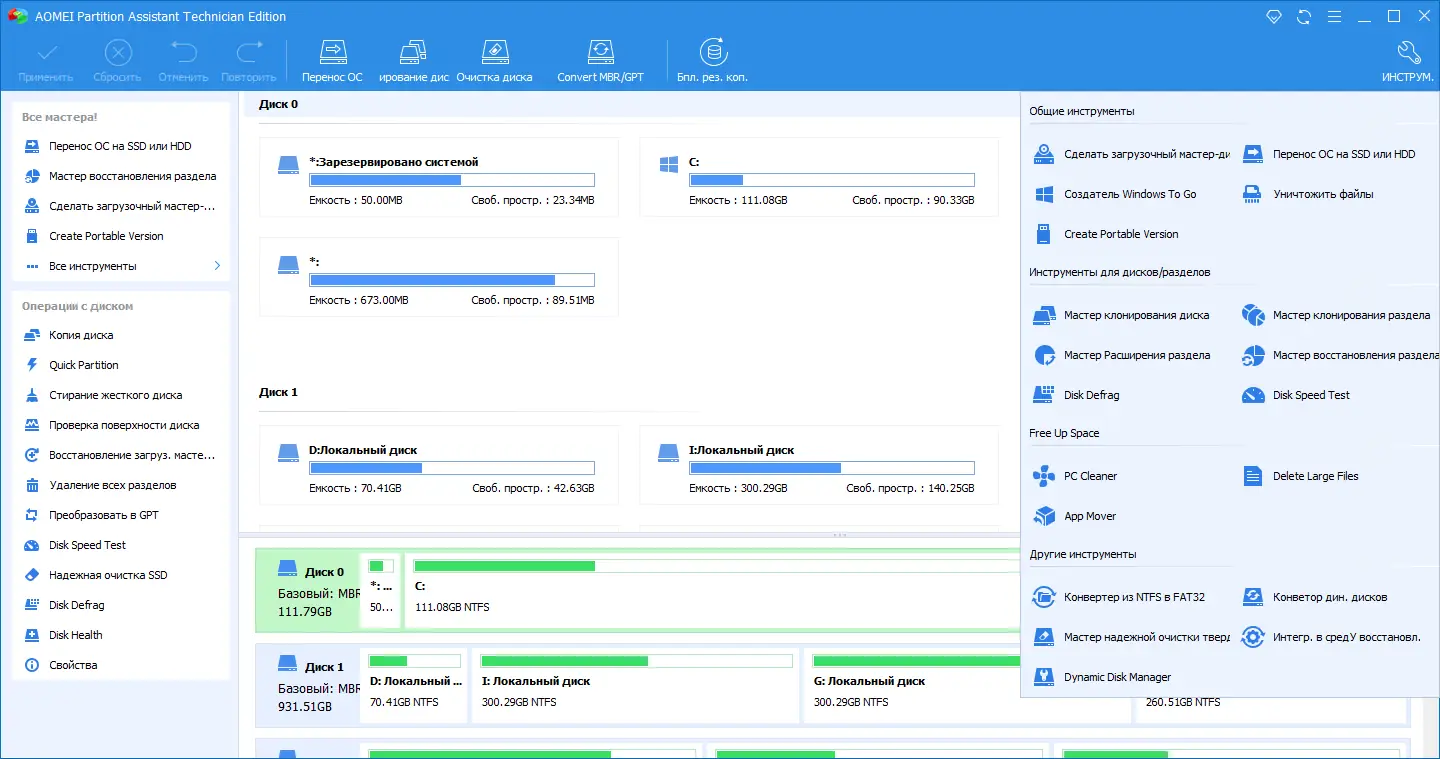Open Конветор дин. дисков tool
The width and height of the screenshot is (1440, 759).
(x=1315, y=597)
